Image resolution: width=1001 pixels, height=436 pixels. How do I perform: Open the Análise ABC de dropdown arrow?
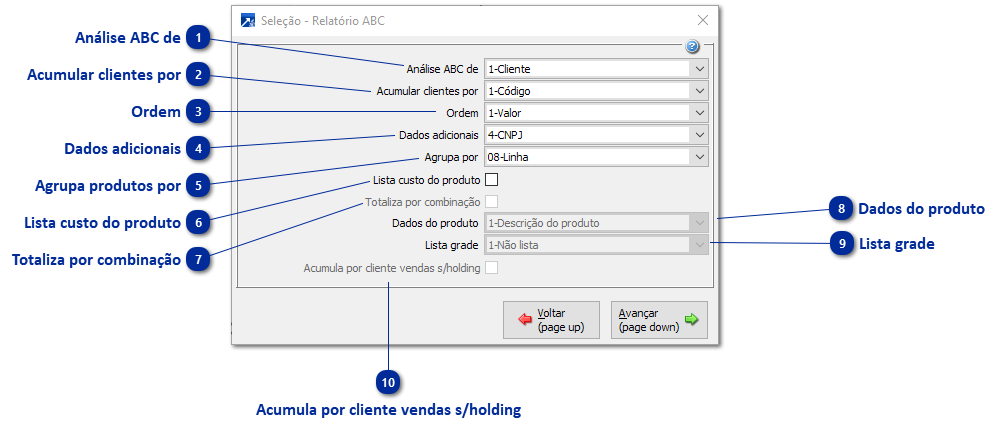(x=699, y=68)
